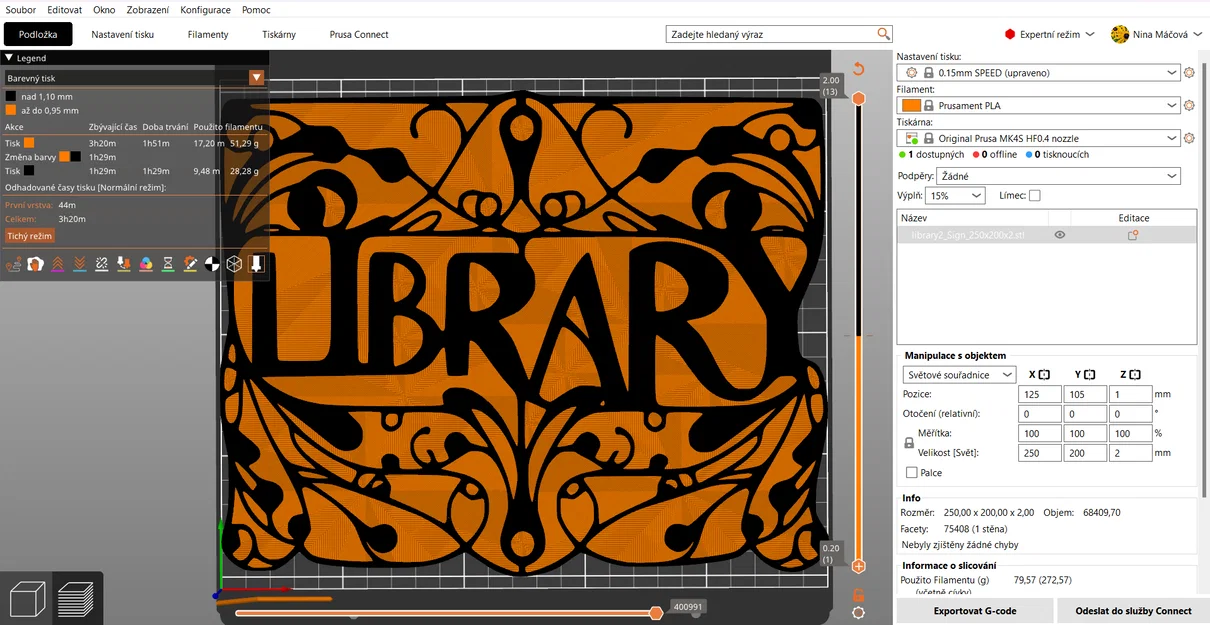Toggle Z axis mirror button
Screen dimensions: 1210x625
point(1134,375)
